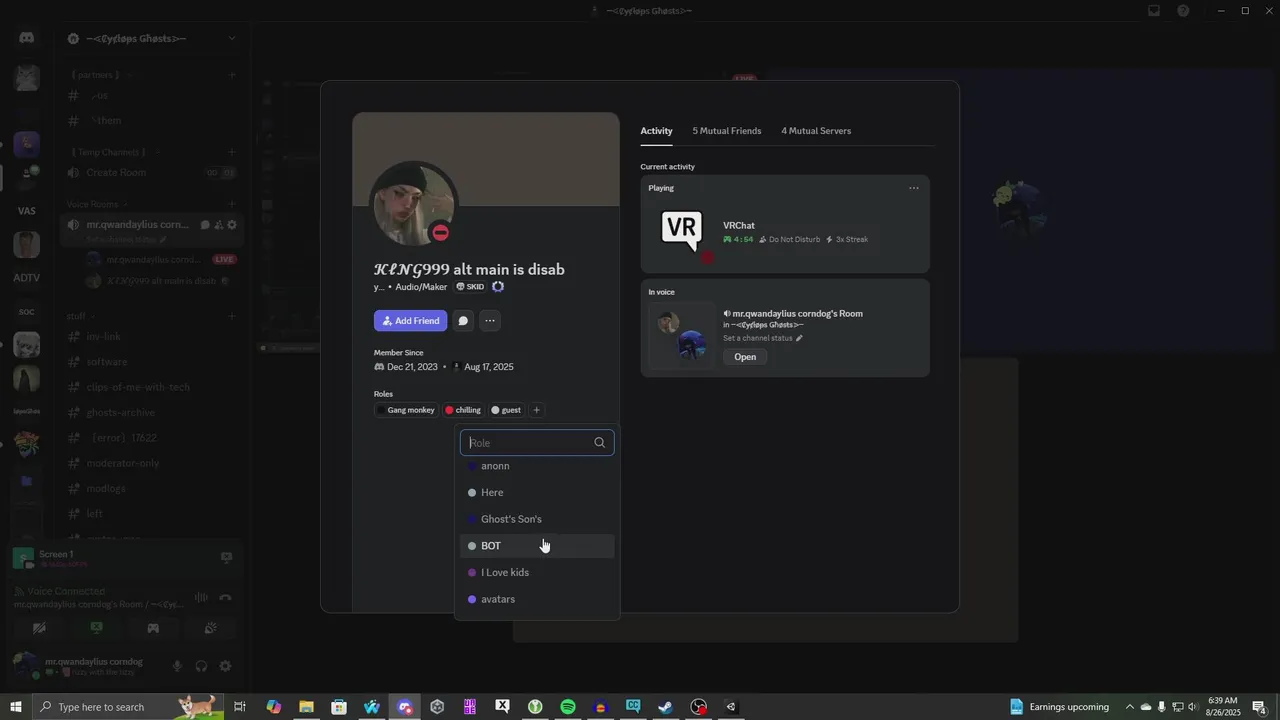
Task: Click the Windows Start button
Action: 15,707
